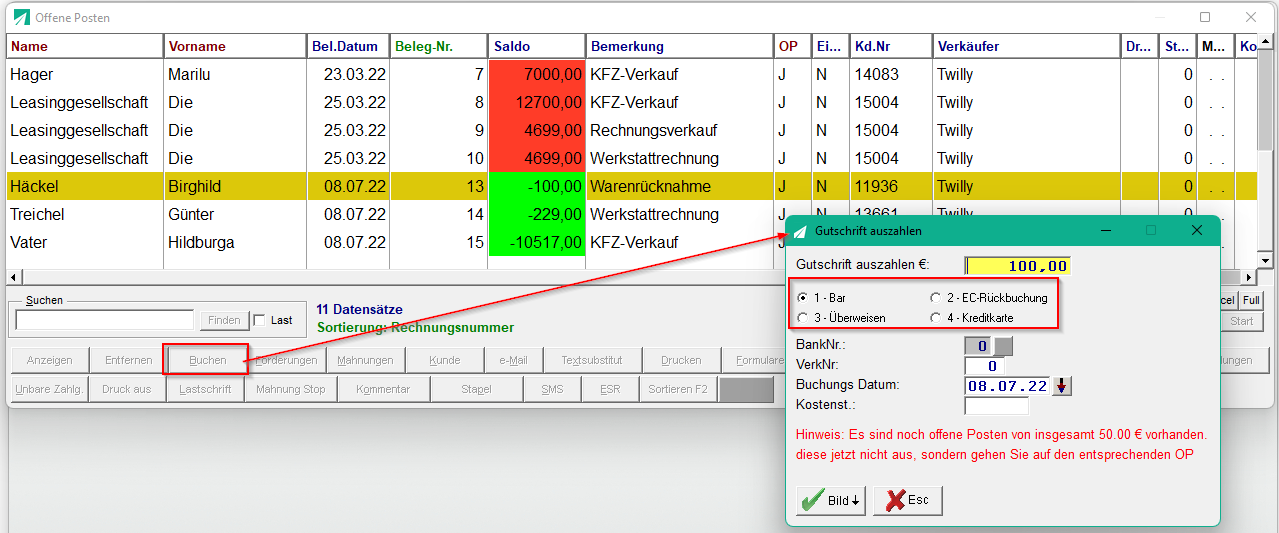Click the red X Esc button

908,500
